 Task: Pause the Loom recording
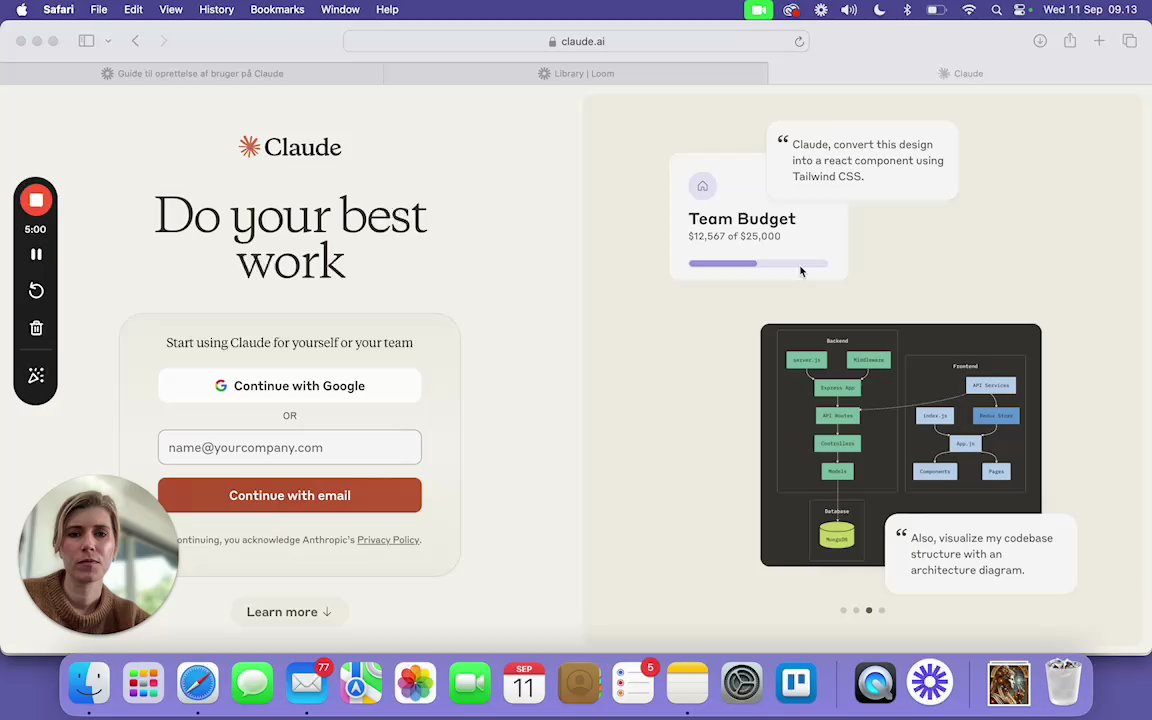36,254
